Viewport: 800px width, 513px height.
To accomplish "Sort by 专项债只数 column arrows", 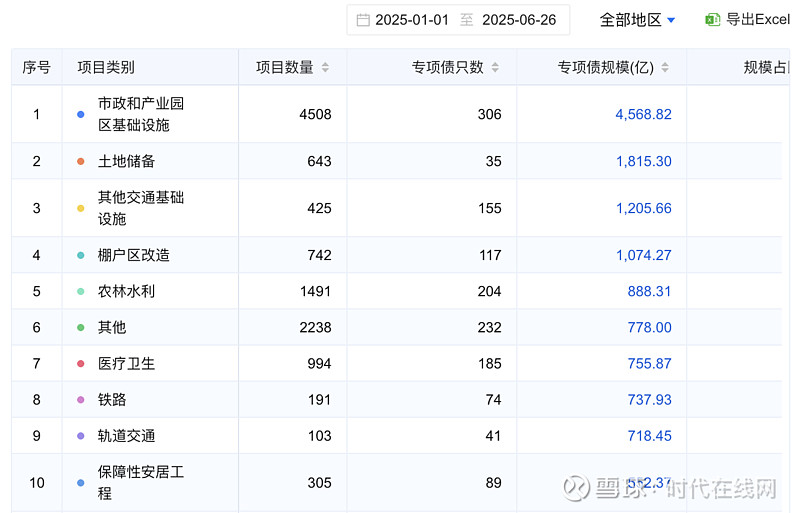I will [x=495, y=67].
